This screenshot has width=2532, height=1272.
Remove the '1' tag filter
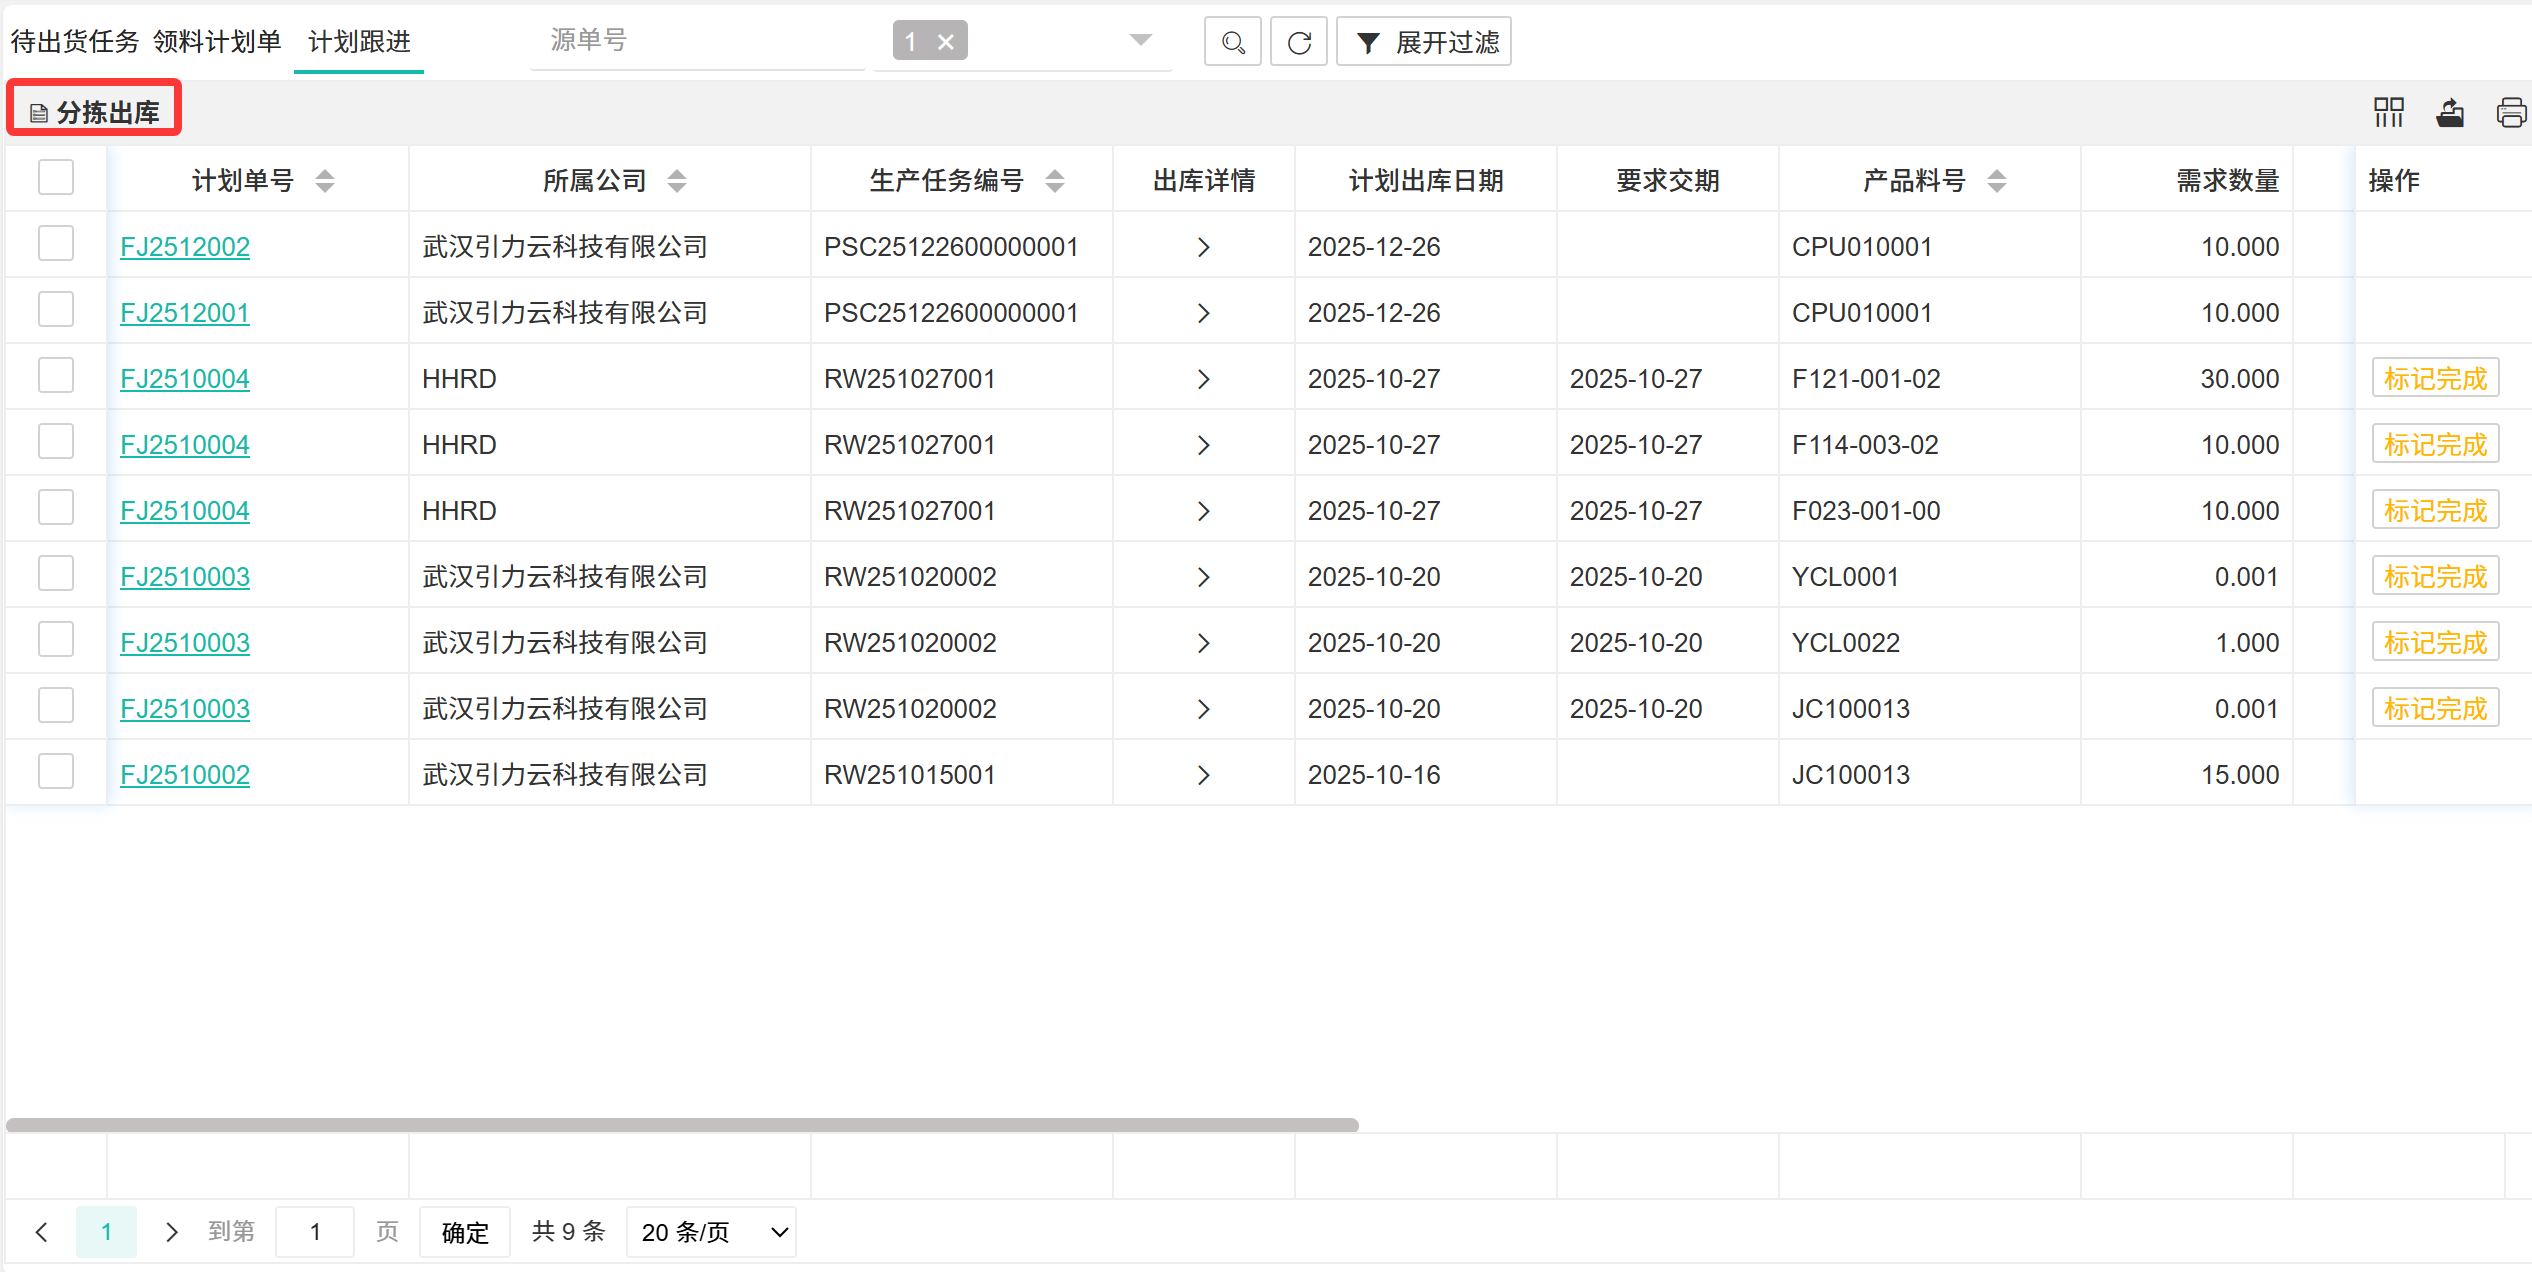pyautogui.click(x=945, y=42)
